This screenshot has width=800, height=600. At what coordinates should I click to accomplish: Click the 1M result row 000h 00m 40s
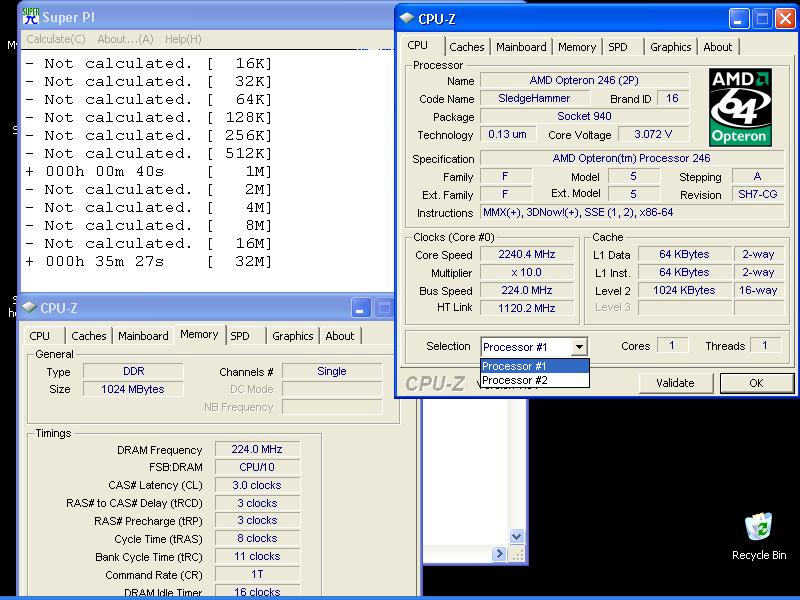[149, 171]
